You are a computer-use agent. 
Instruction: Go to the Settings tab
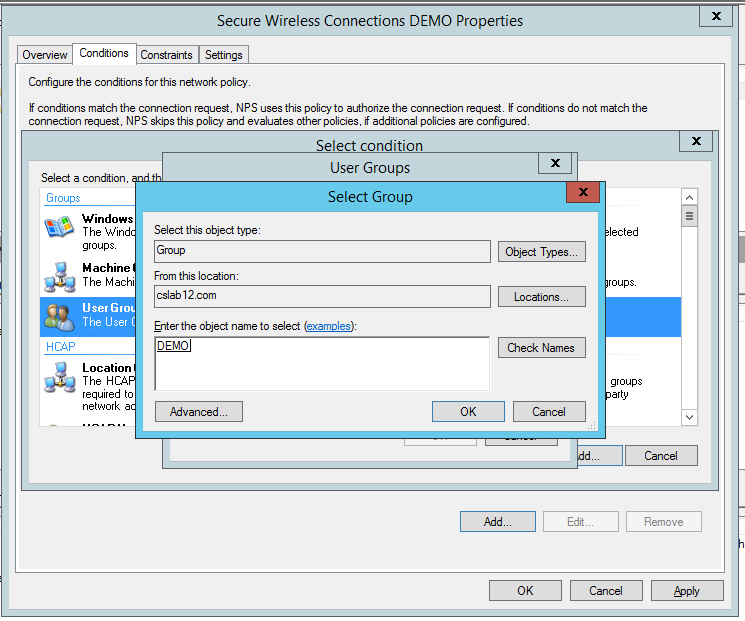224,55
